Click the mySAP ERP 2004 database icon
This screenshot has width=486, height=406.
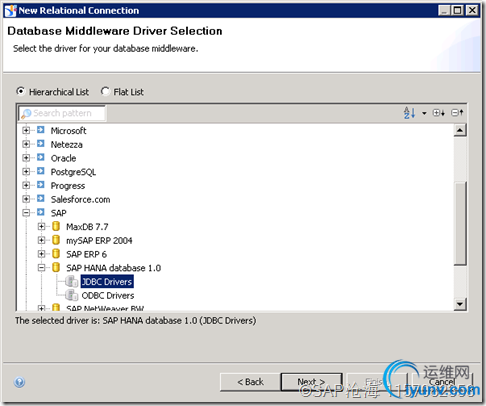tap(56, 240)
